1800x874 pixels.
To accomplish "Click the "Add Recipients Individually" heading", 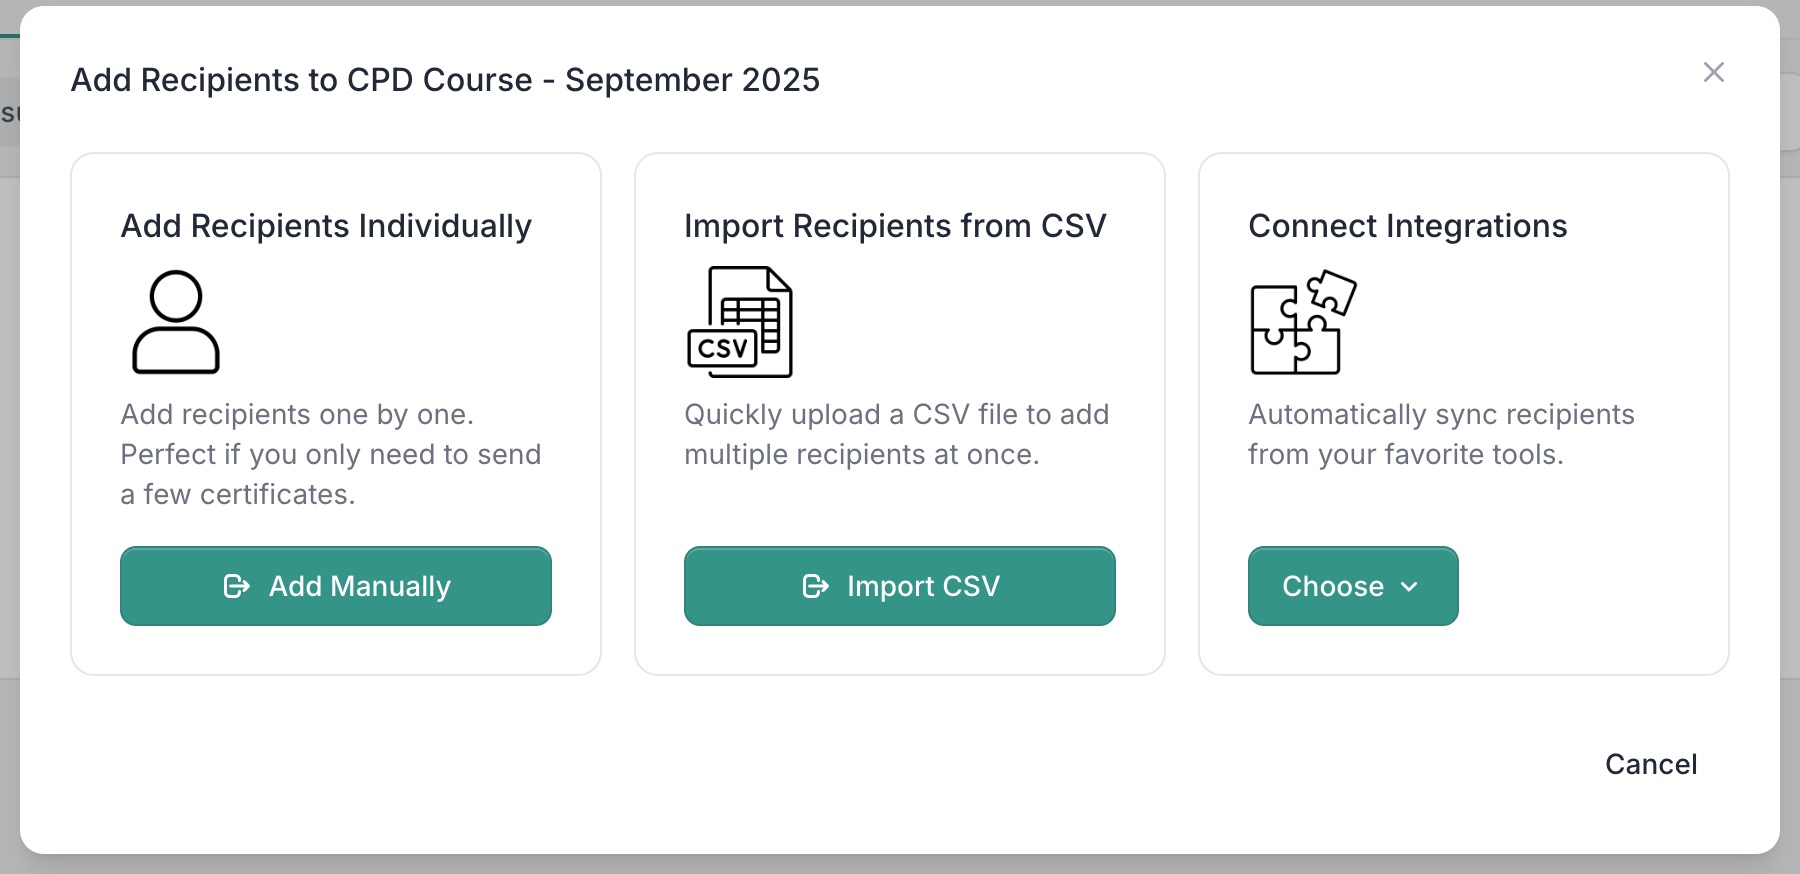I will pyautogui.click(x=326, y=226).
